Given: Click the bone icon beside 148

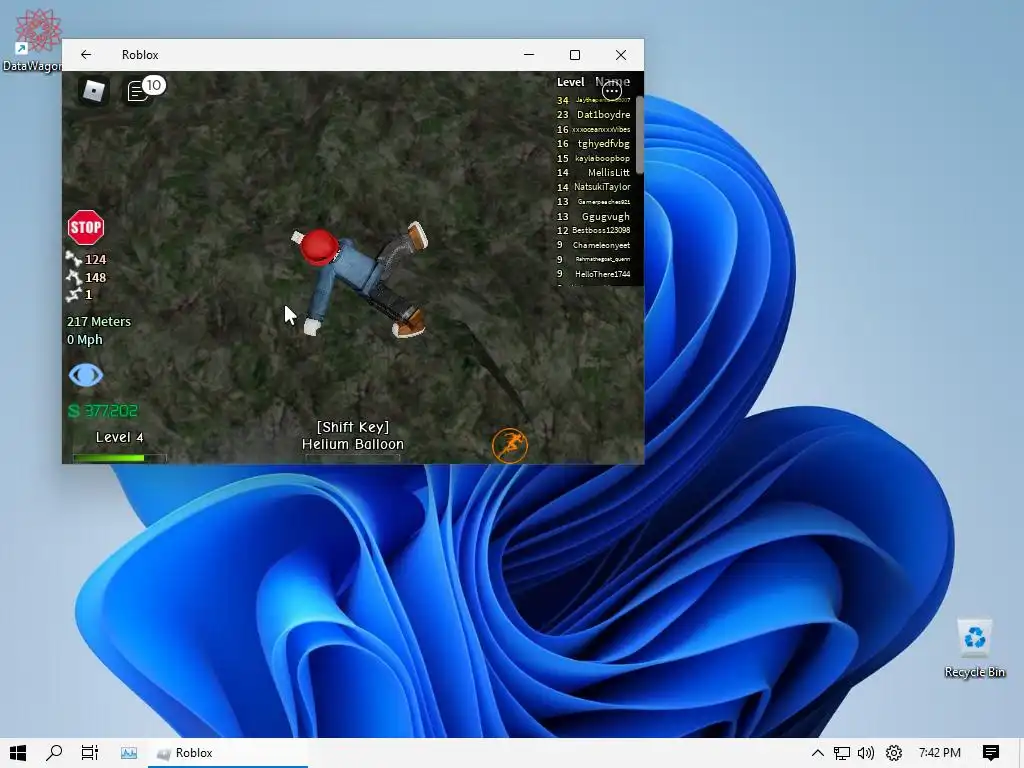Looking at the screenshot, I should 73,277.
